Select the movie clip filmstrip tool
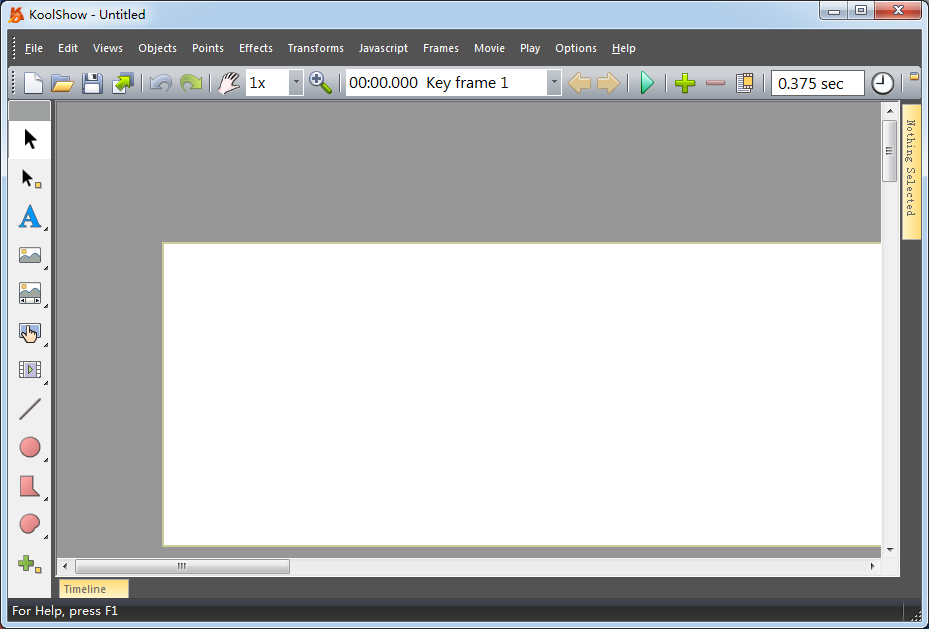The width and height of the screenshot is (929, 629). coord(30,370)
